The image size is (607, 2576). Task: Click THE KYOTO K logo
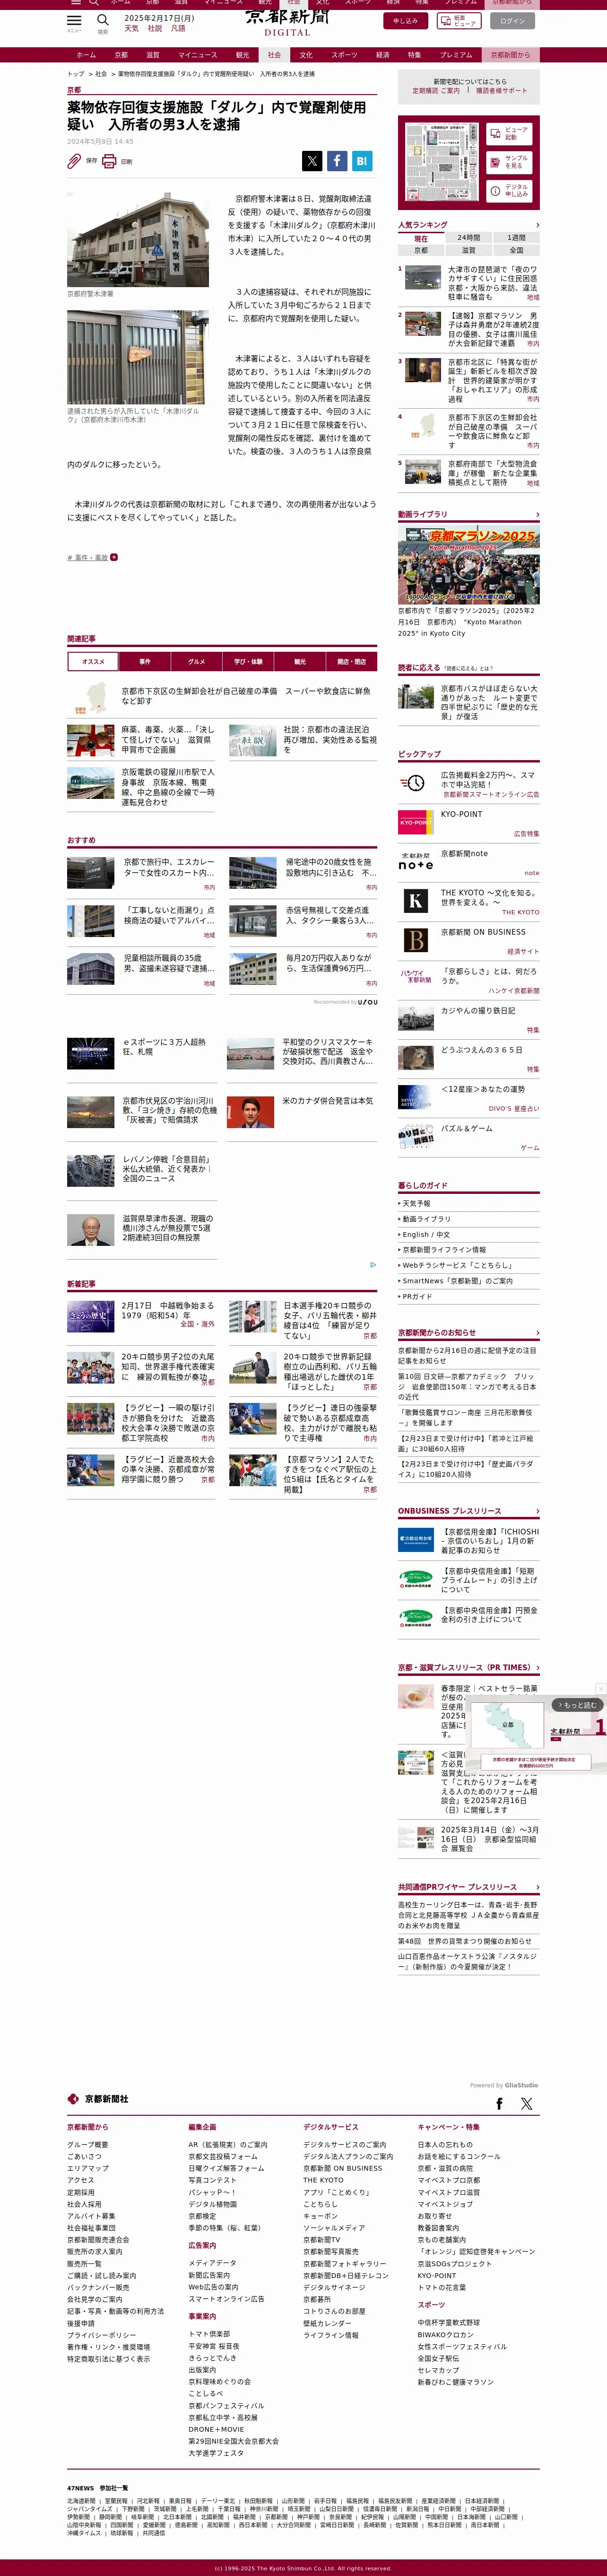click(x=416, y=901)
